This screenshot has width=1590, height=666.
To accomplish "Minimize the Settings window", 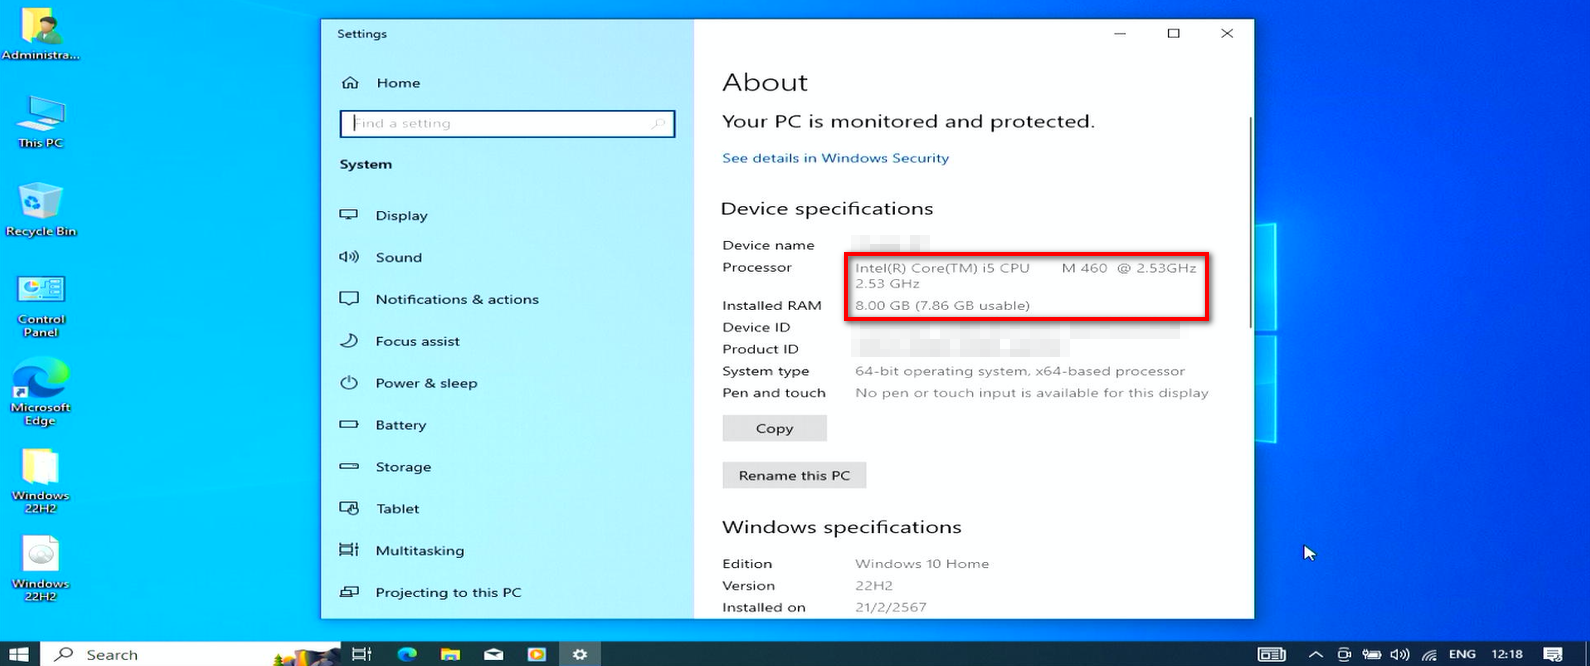I will pos(1120,33).
